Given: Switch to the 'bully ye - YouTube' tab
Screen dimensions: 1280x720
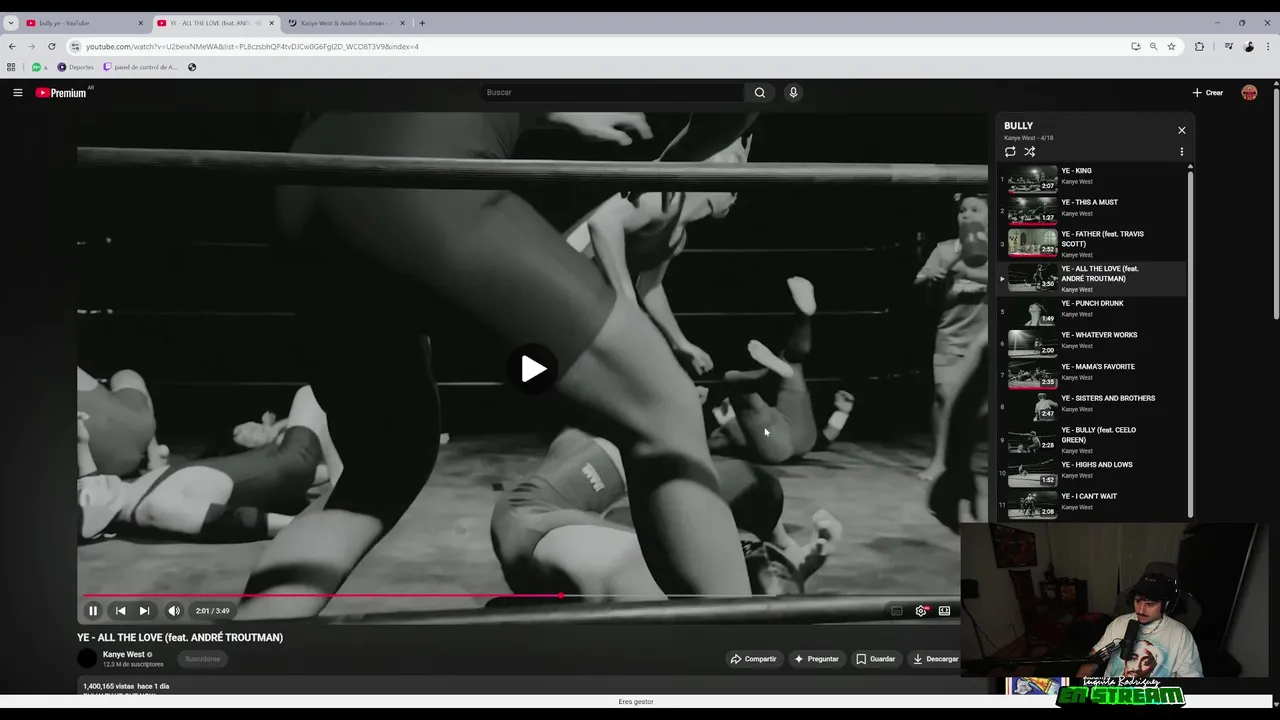Looking at the screenshot, I should pos(83,23).
